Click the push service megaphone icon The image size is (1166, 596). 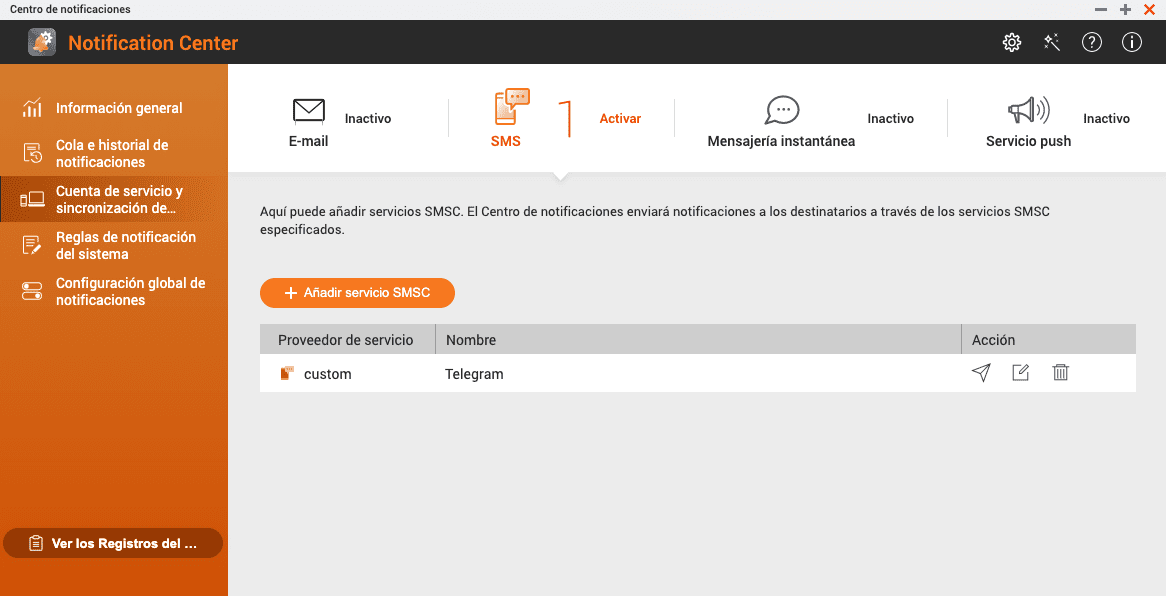point(1028,110)
